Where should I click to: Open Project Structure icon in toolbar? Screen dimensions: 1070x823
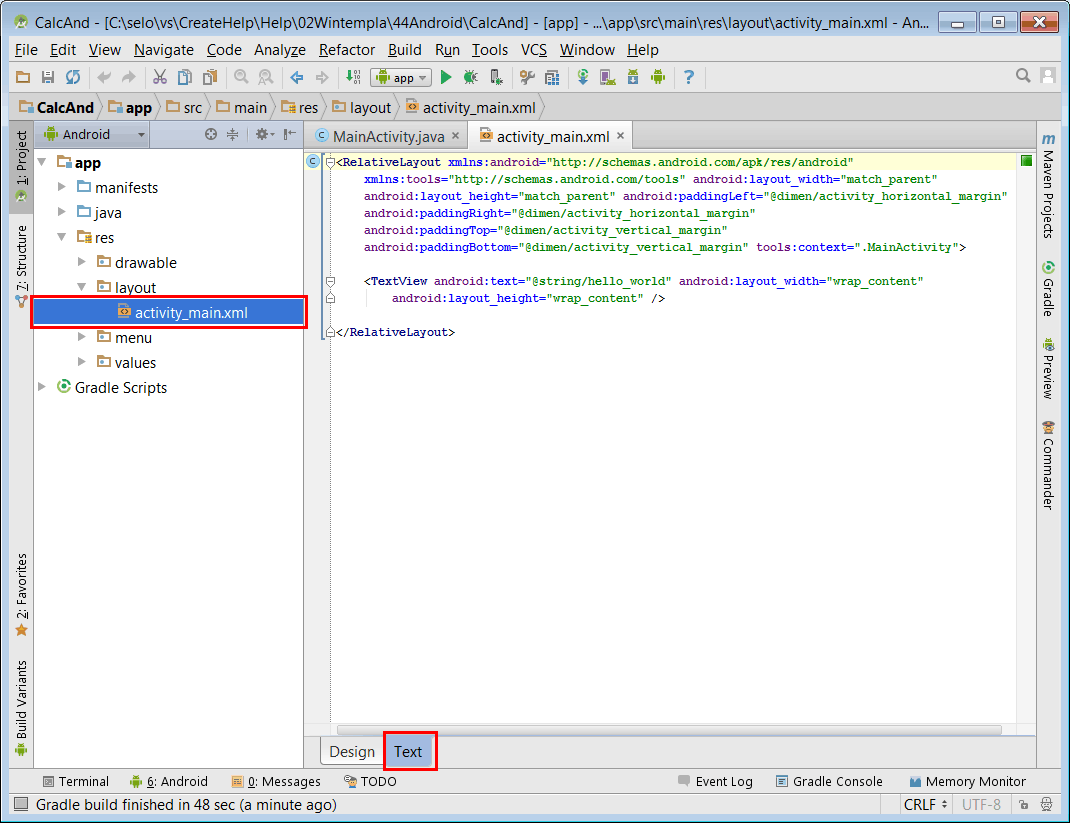click(527, 77)
